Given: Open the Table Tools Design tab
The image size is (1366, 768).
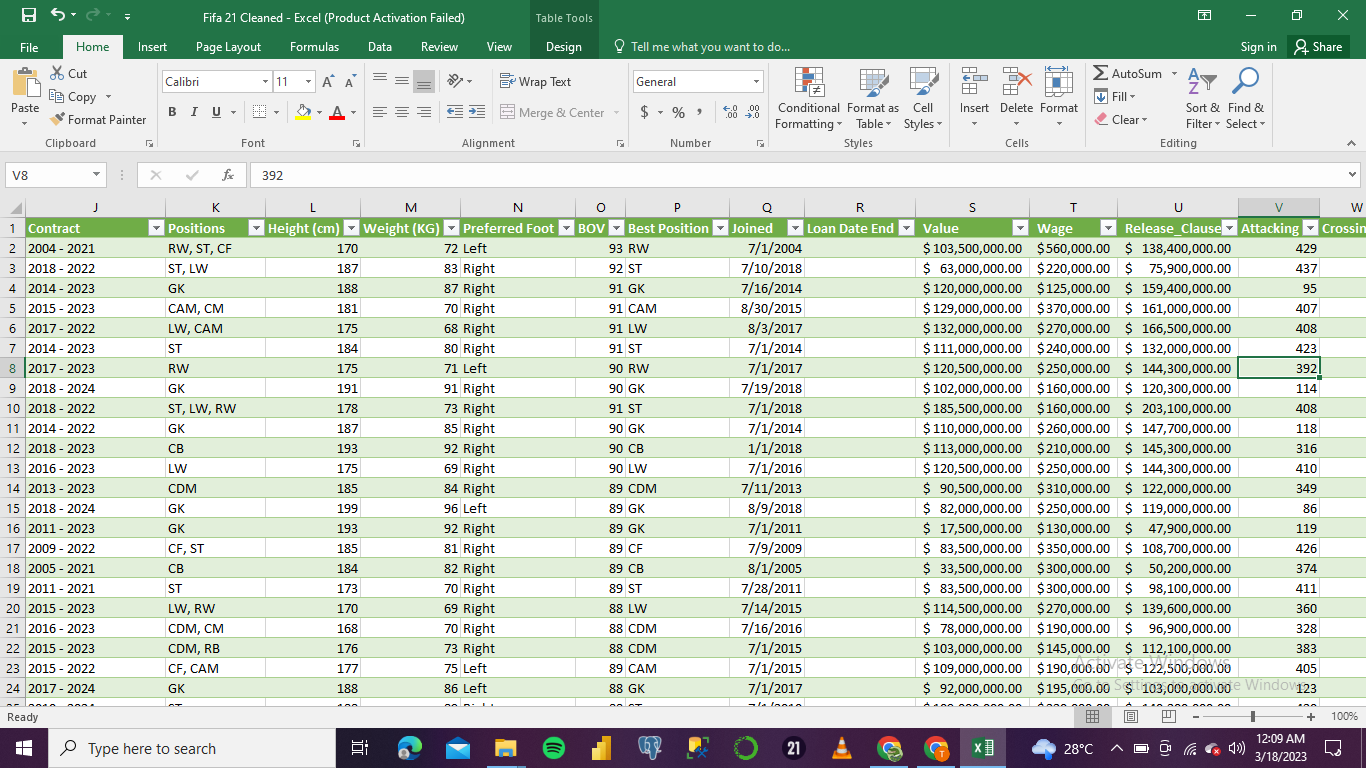Looking at the screenshot, I should [x=563, y=46].
